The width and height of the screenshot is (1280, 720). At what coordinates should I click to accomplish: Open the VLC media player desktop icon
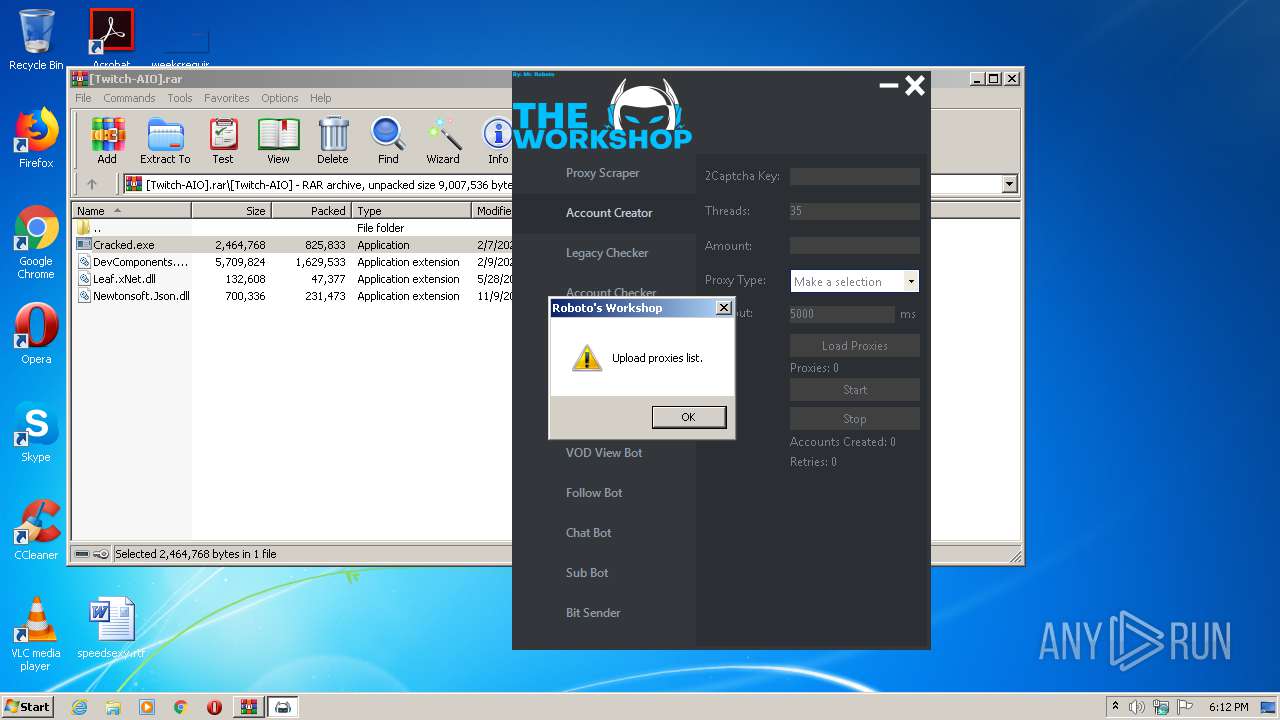coord(36,634)
